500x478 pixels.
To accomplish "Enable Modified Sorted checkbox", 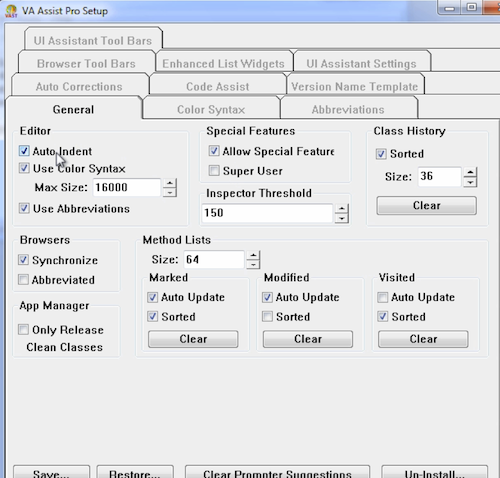I will click(267, 316).
